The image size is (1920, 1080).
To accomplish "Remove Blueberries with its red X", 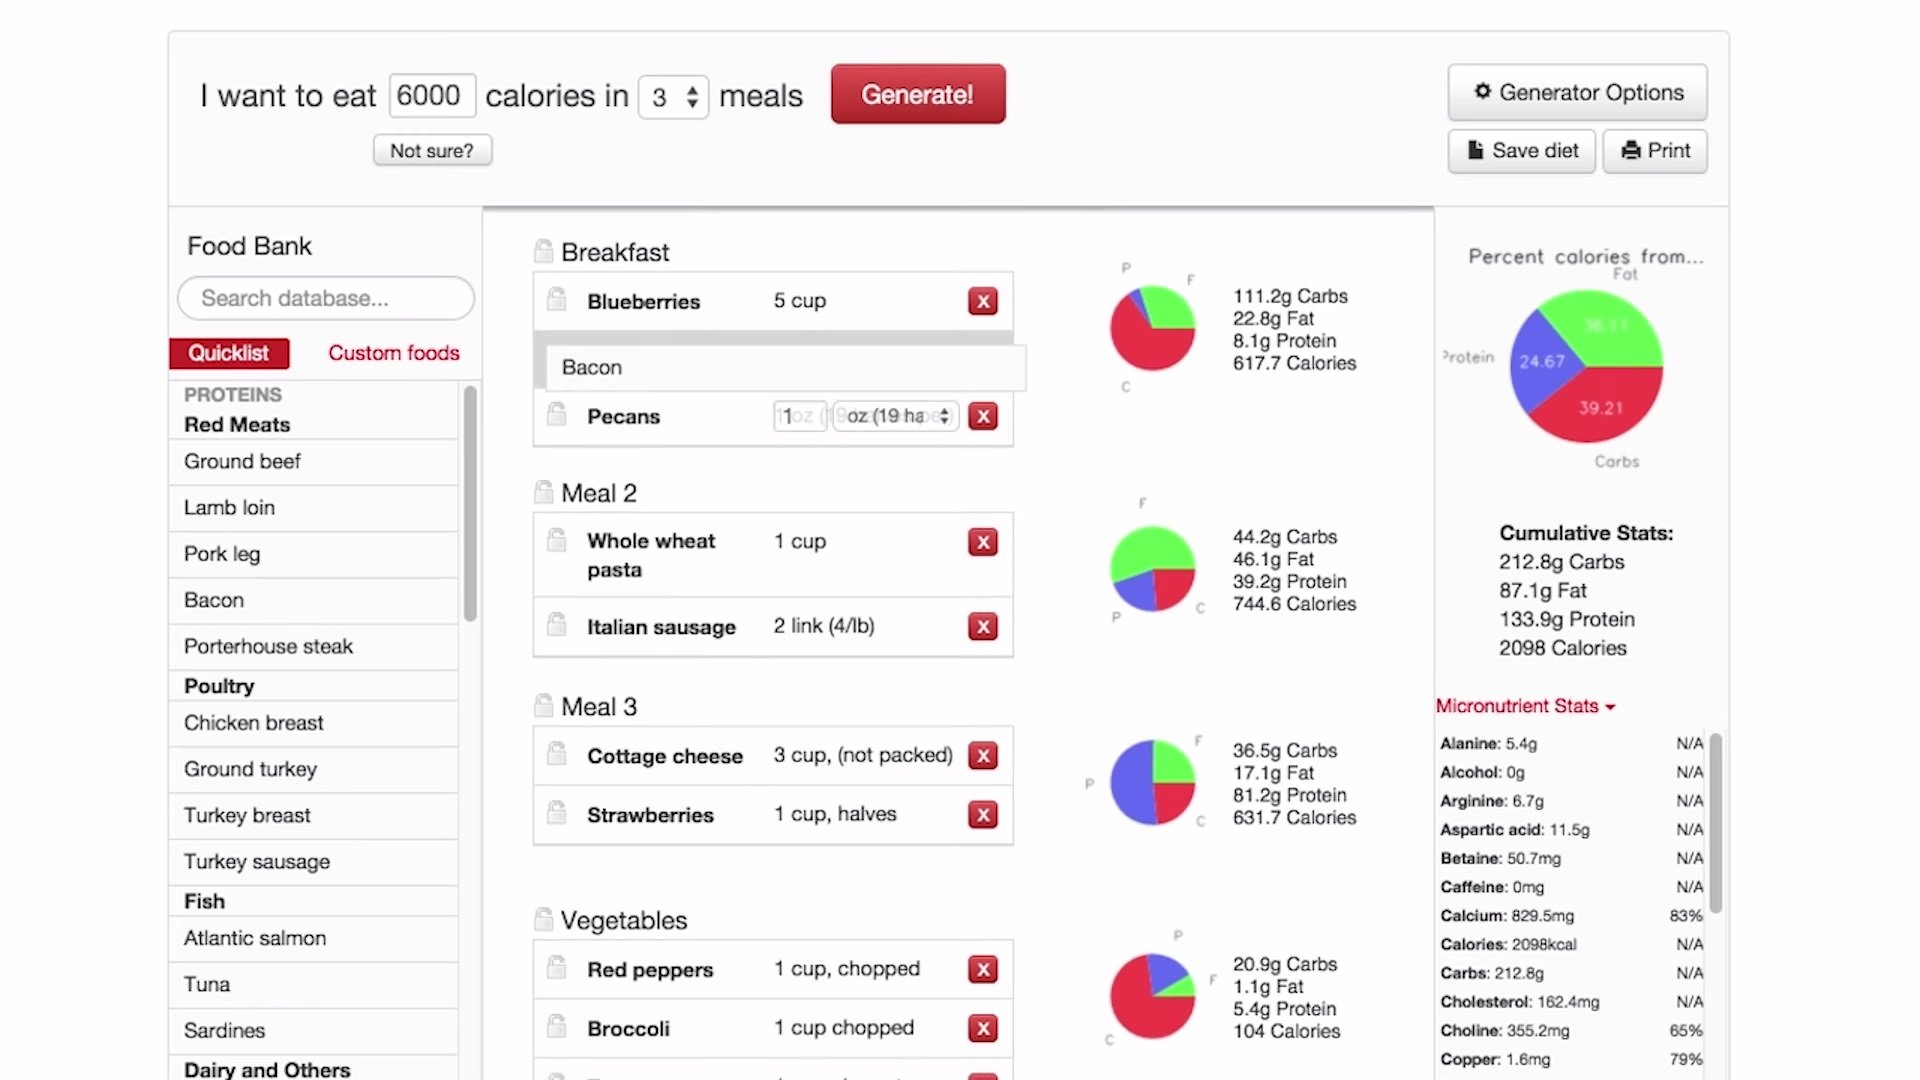I will [982, 301].
